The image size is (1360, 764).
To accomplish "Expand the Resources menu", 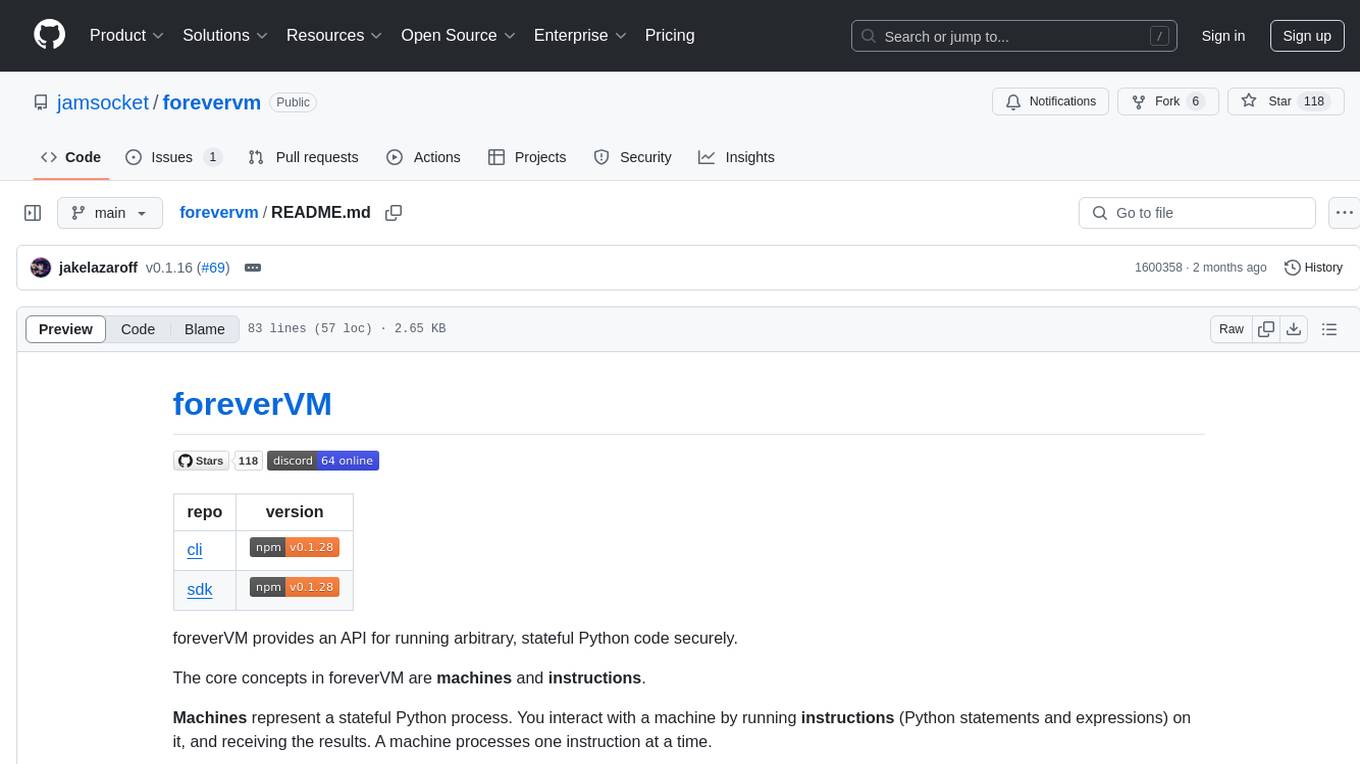I will [334, 35].
